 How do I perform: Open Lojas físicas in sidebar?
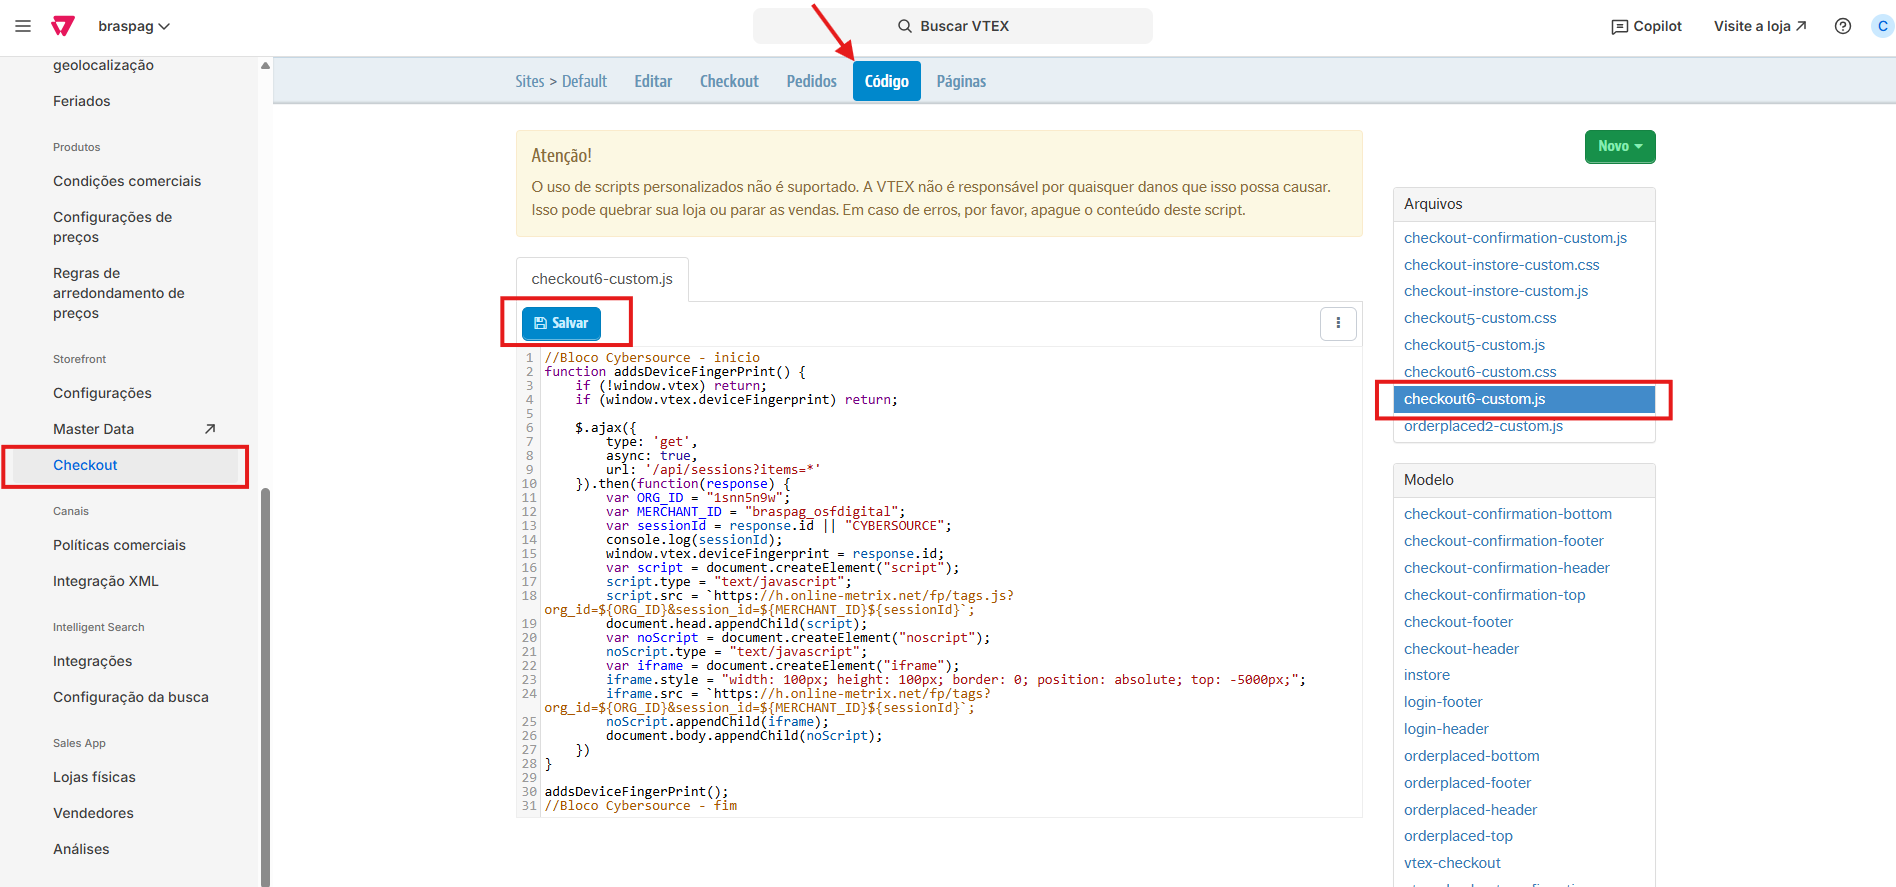click(x=94, y=777)
